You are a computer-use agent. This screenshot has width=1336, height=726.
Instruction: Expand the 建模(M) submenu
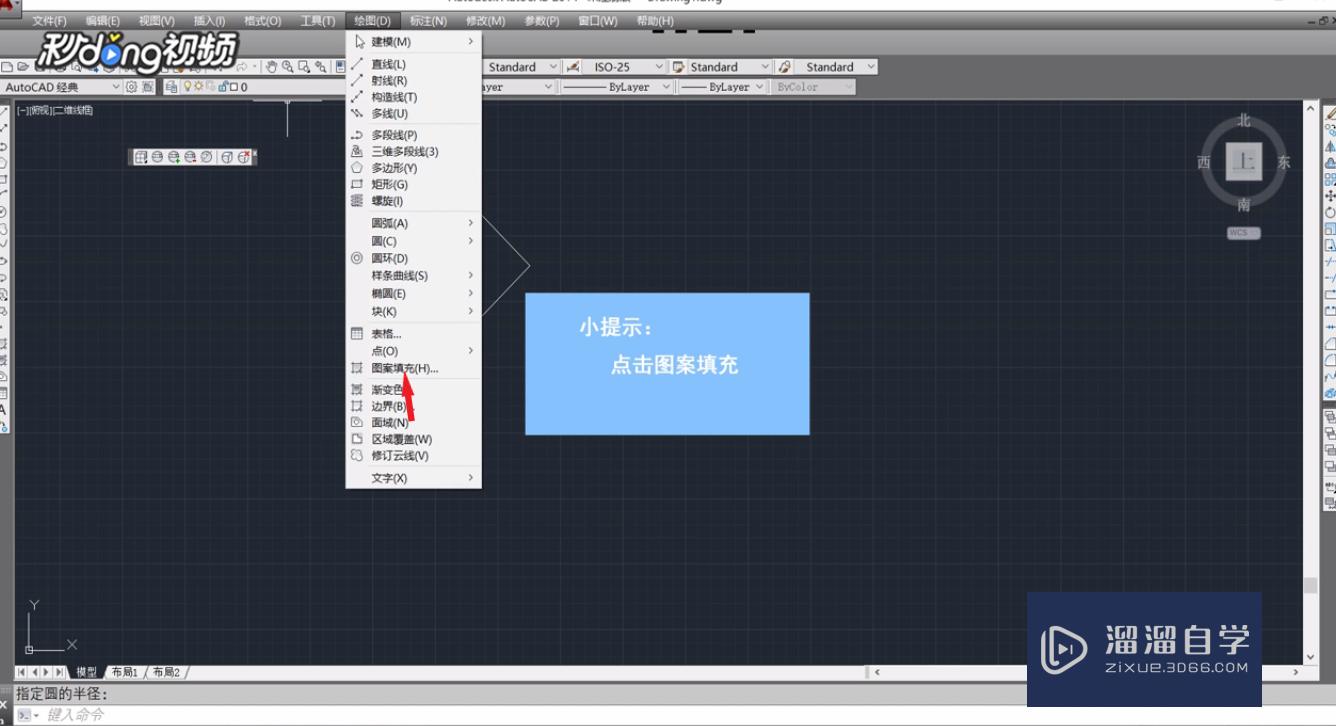point(414,42)
